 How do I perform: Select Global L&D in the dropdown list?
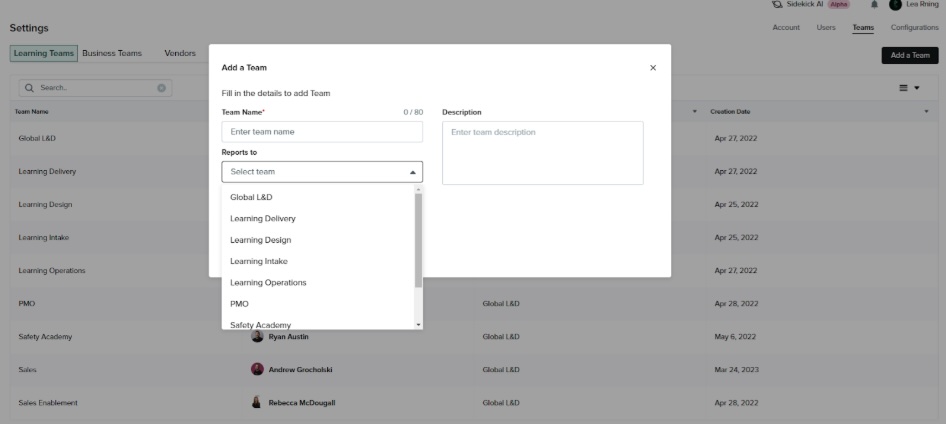pyautogui.click(x=251, y=197)
